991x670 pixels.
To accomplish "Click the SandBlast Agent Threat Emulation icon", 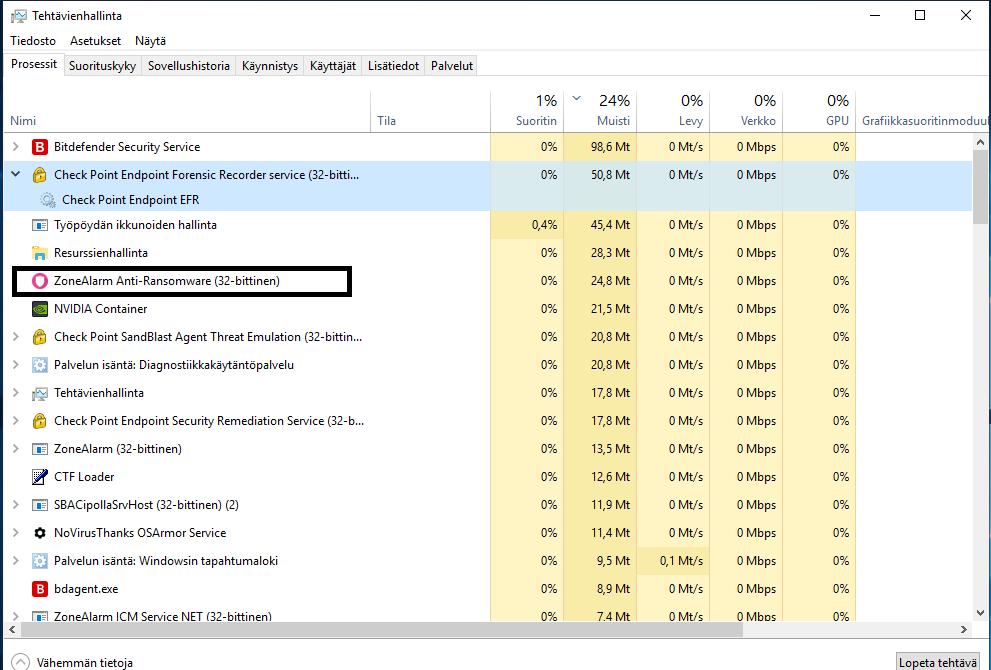I will [40, 337].
